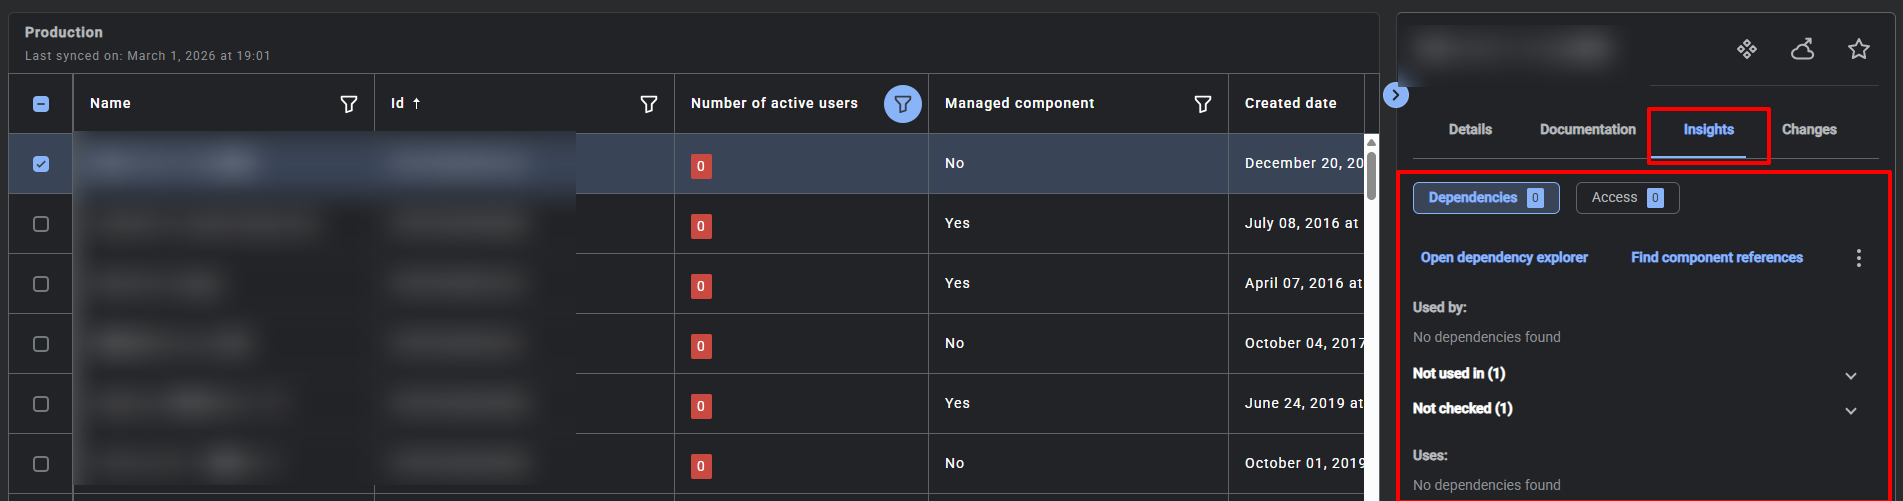Viewport: 1903px width, 501px height.
Task: Open the Id column filter
Action: [x=649, y=104]
